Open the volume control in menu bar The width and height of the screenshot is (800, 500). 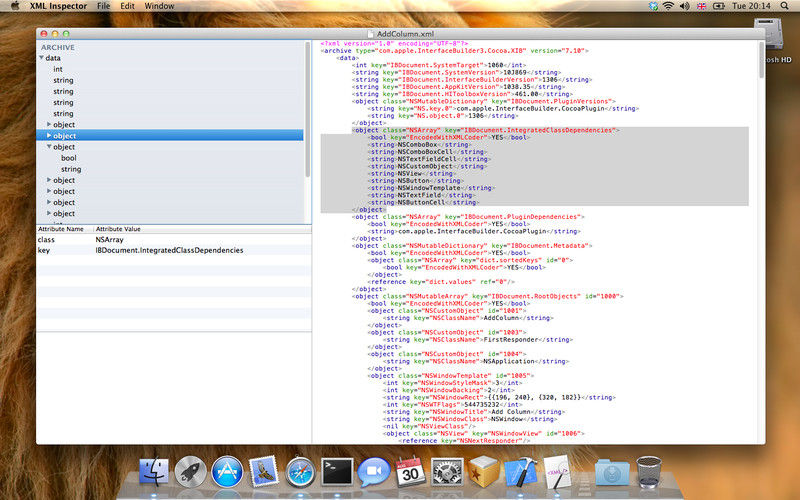(685, 6)
